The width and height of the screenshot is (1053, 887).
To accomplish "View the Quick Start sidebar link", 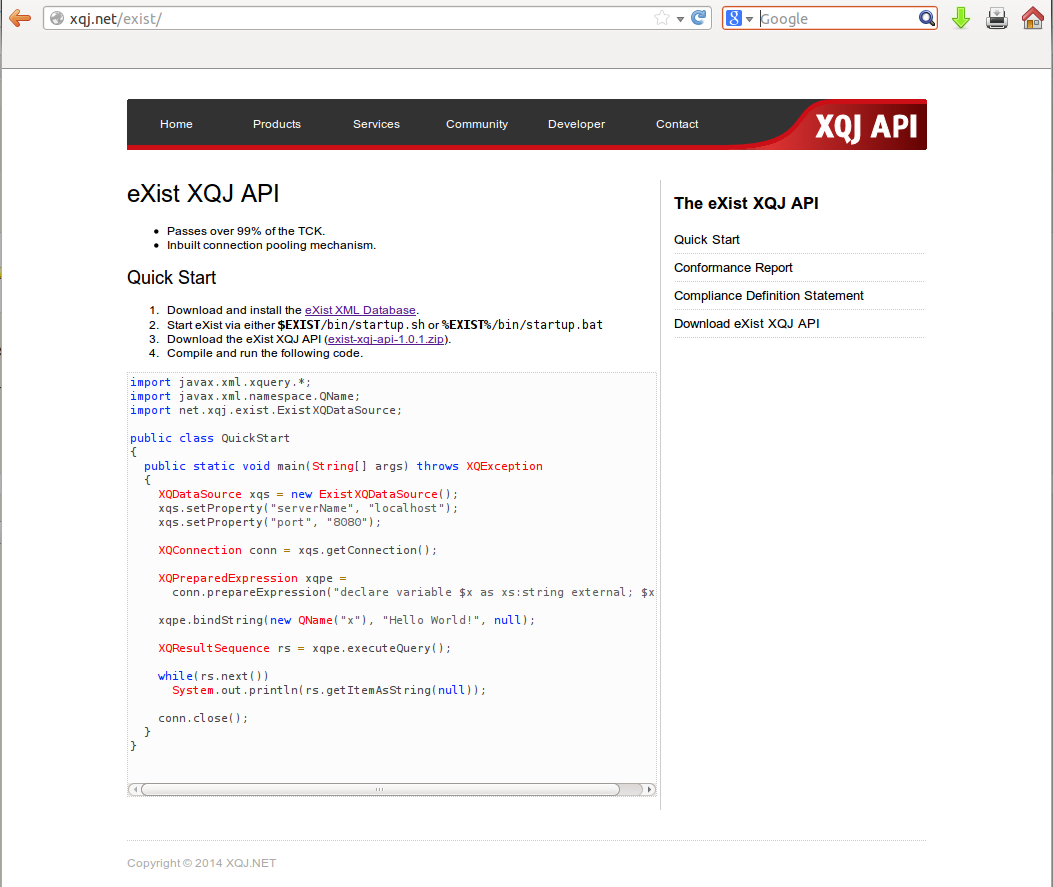I will (706, 239).
